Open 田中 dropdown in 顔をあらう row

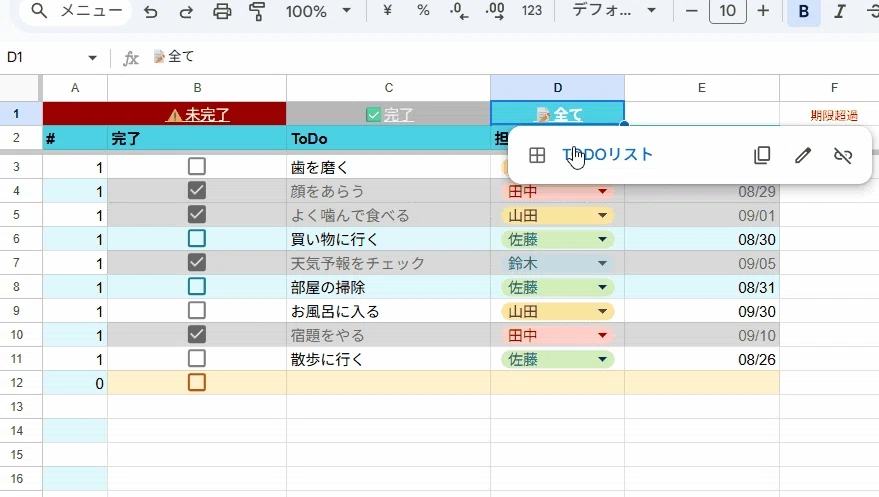[x=603, y=192]
